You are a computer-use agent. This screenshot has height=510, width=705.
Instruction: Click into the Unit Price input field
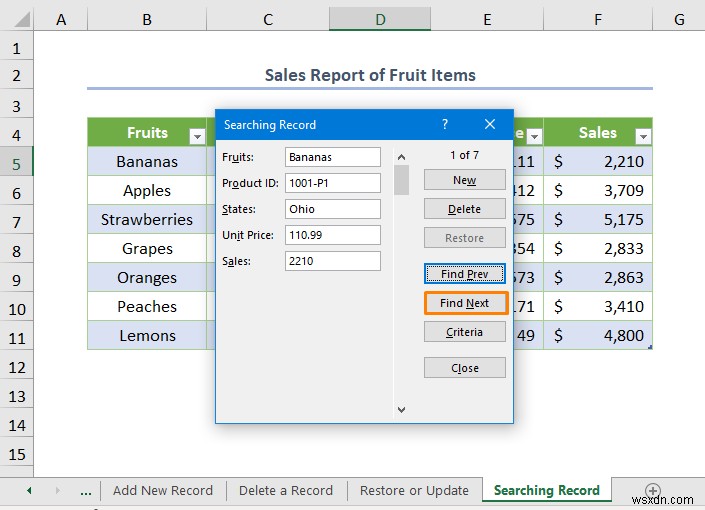click(333, 235)
